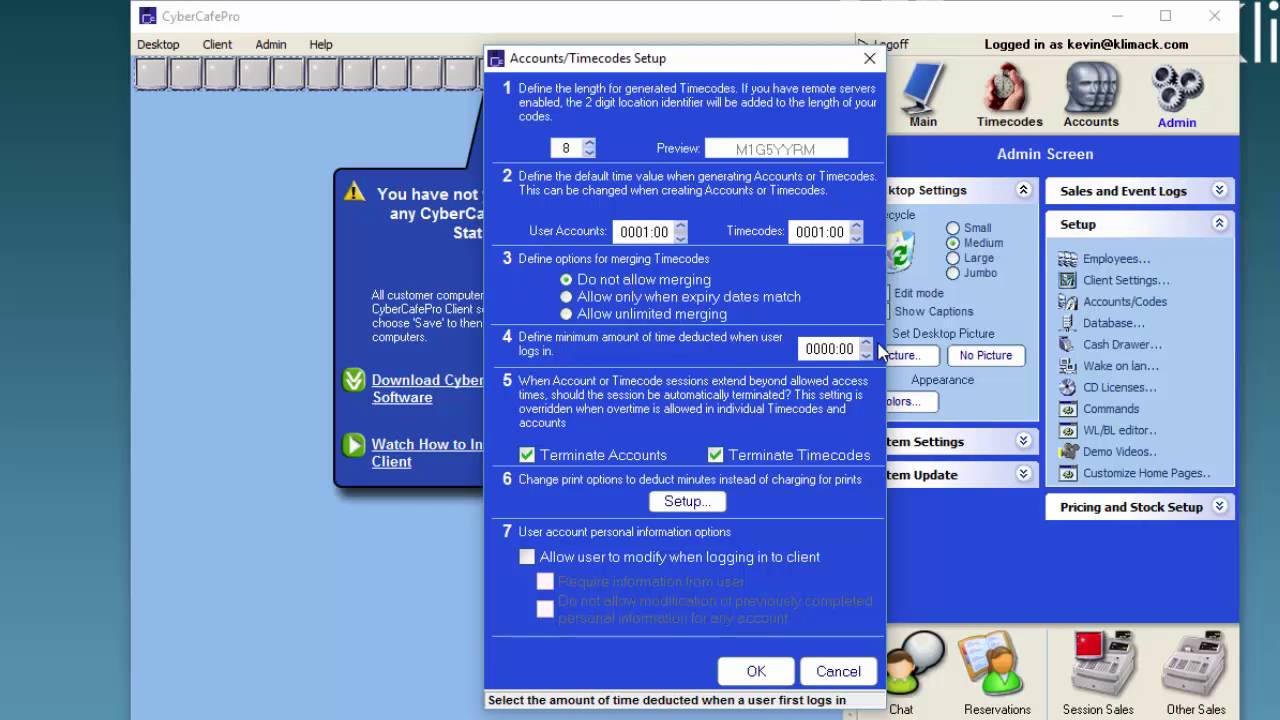Expand the System Settings panel chevron
This screenshot has height=720, width=1280.
pos(1023,441)
